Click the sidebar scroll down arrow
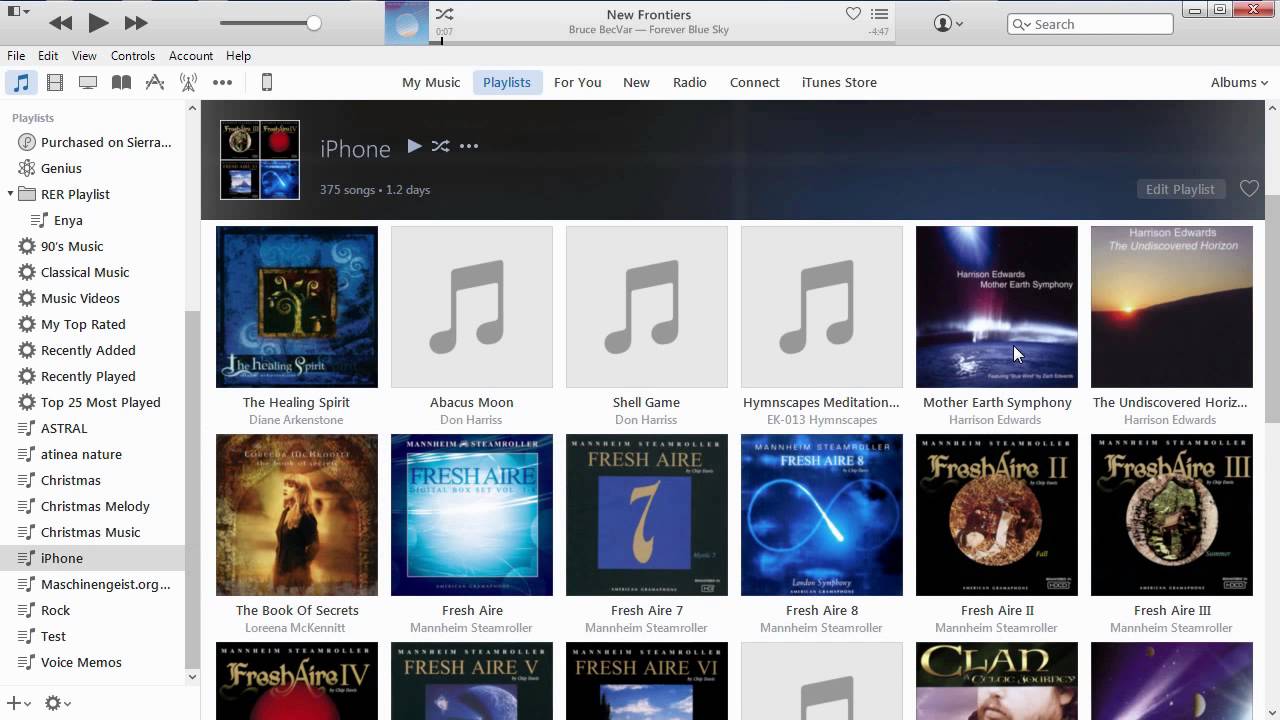The width and height of the screenshot is (1280, 720). click(x=193, y=677)
